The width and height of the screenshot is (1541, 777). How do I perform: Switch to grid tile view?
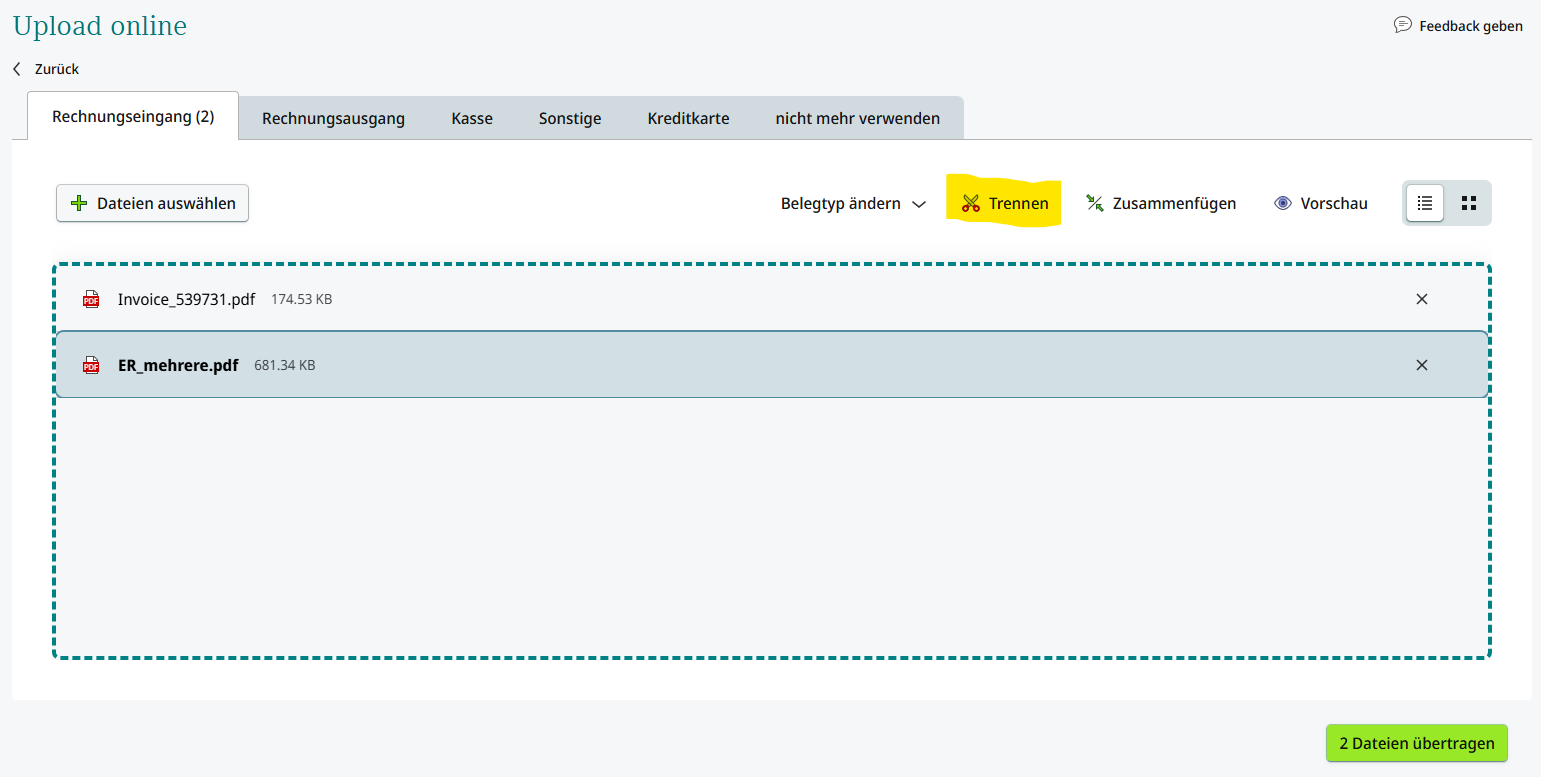[x=1468, y=203]
